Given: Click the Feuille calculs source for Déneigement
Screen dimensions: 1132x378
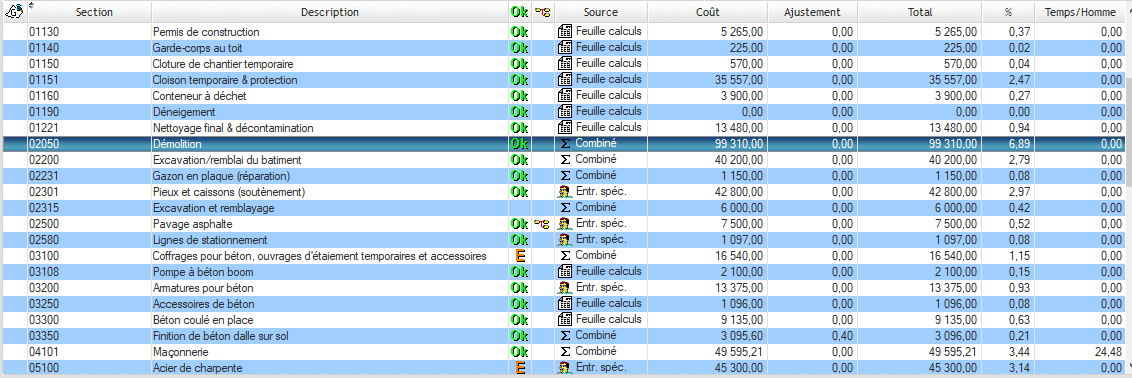Looking at the screenshot, I should [609, 111].
